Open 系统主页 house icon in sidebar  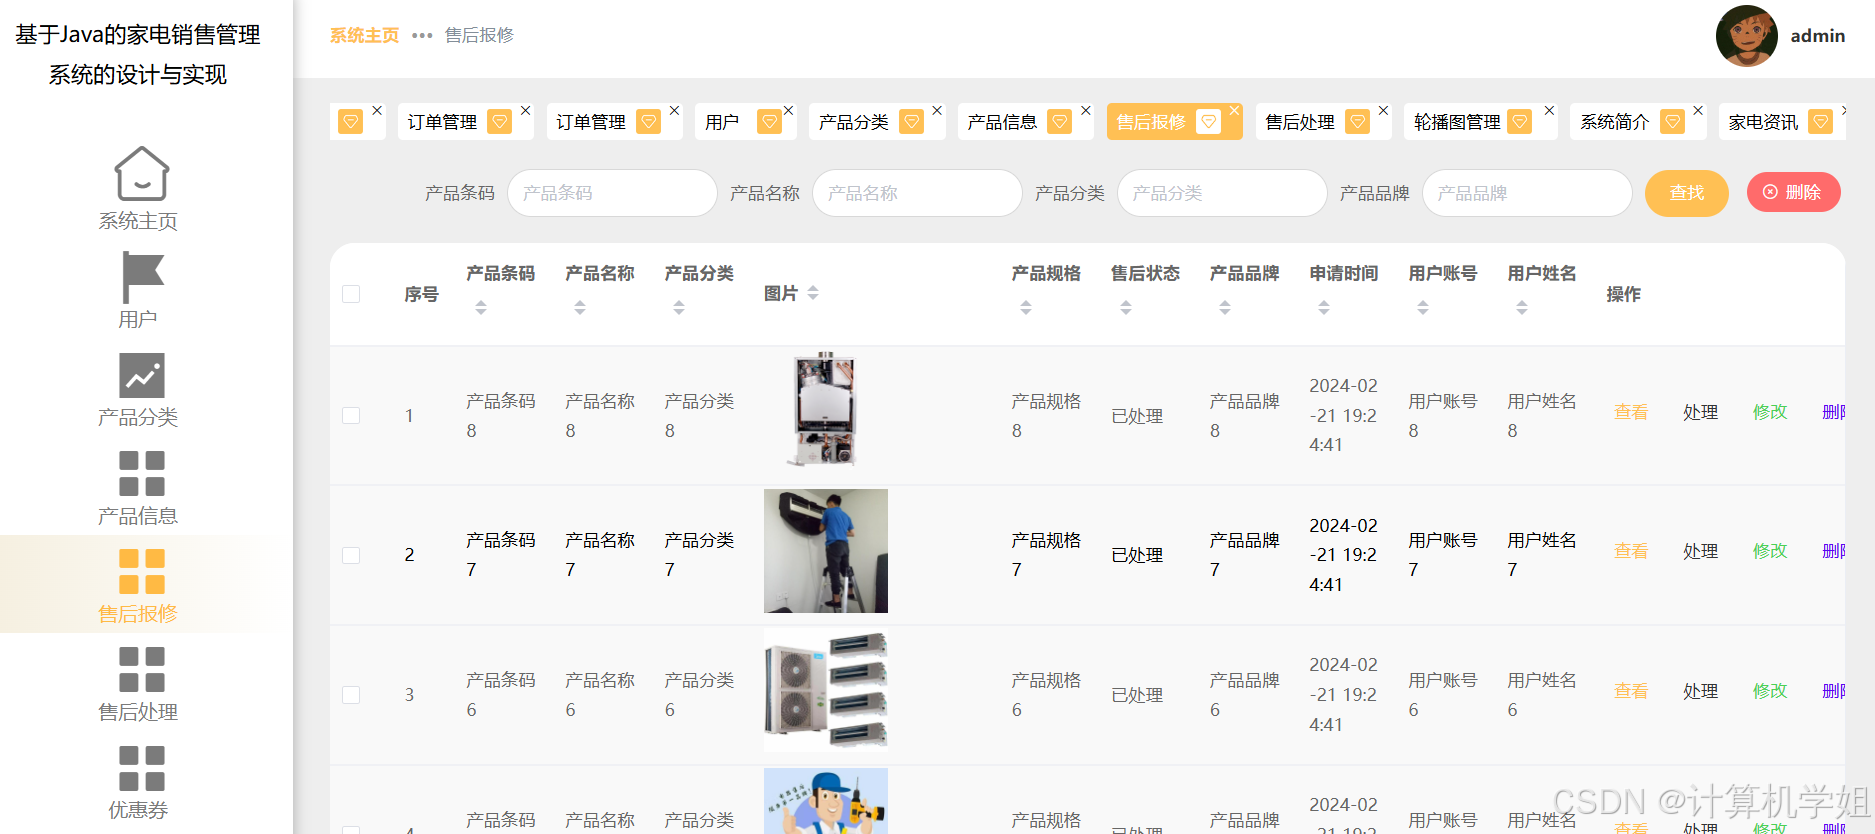(141, 174)
